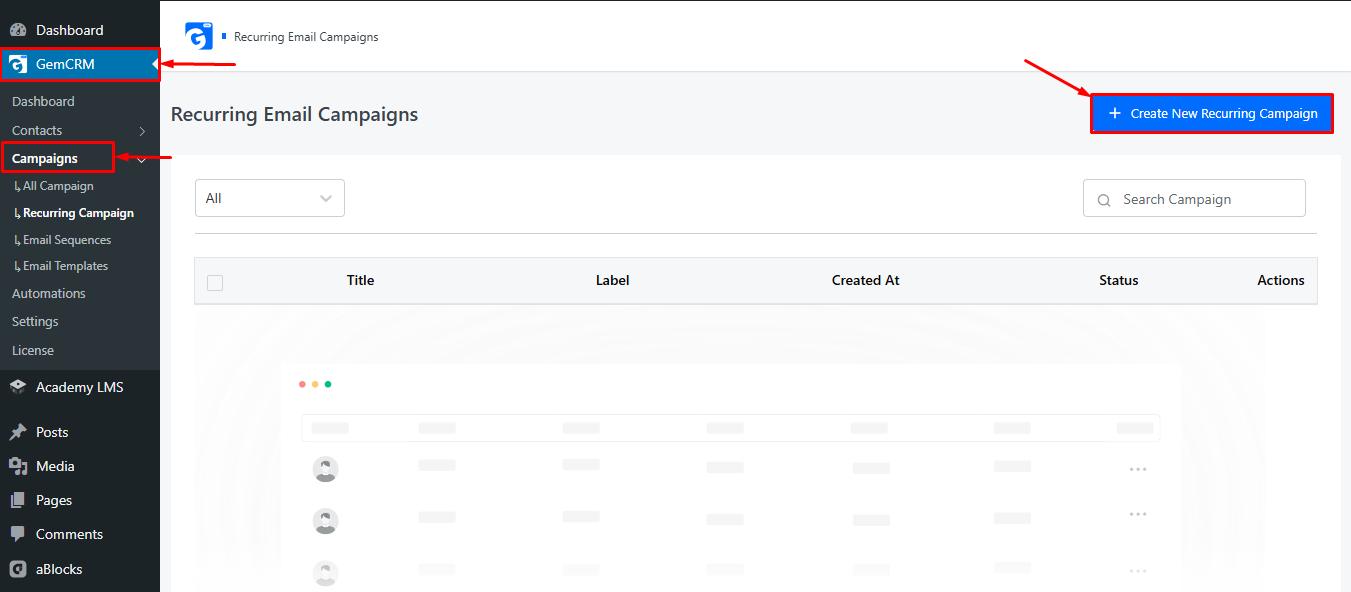This screenshot has width=1351, height=592.
Task: Click the aBlocks plugin icon
Action: (x=18, y=569)
